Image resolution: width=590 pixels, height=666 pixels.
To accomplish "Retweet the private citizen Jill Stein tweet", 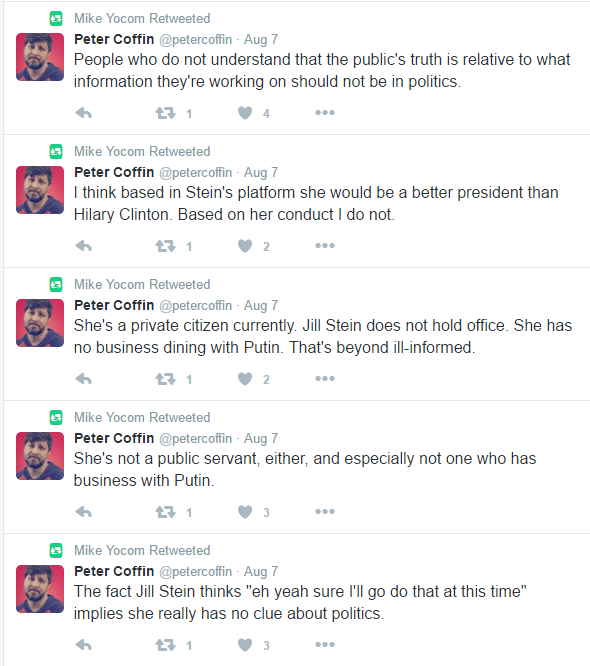I will coord(165,379).
